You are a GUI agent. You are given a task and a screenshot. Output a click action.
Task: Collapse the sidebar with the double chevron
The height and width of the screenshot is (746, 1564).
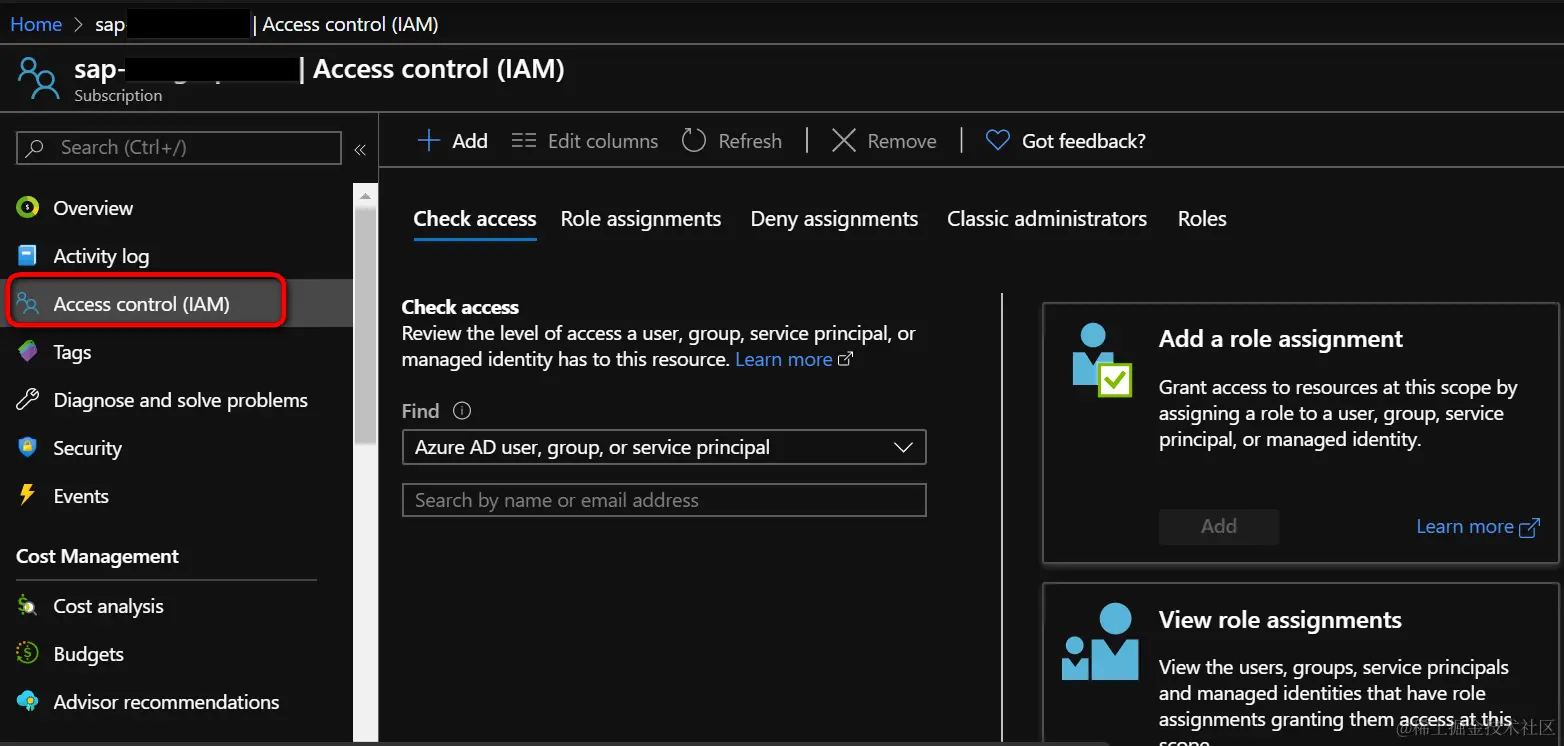(x=360, y=150)
